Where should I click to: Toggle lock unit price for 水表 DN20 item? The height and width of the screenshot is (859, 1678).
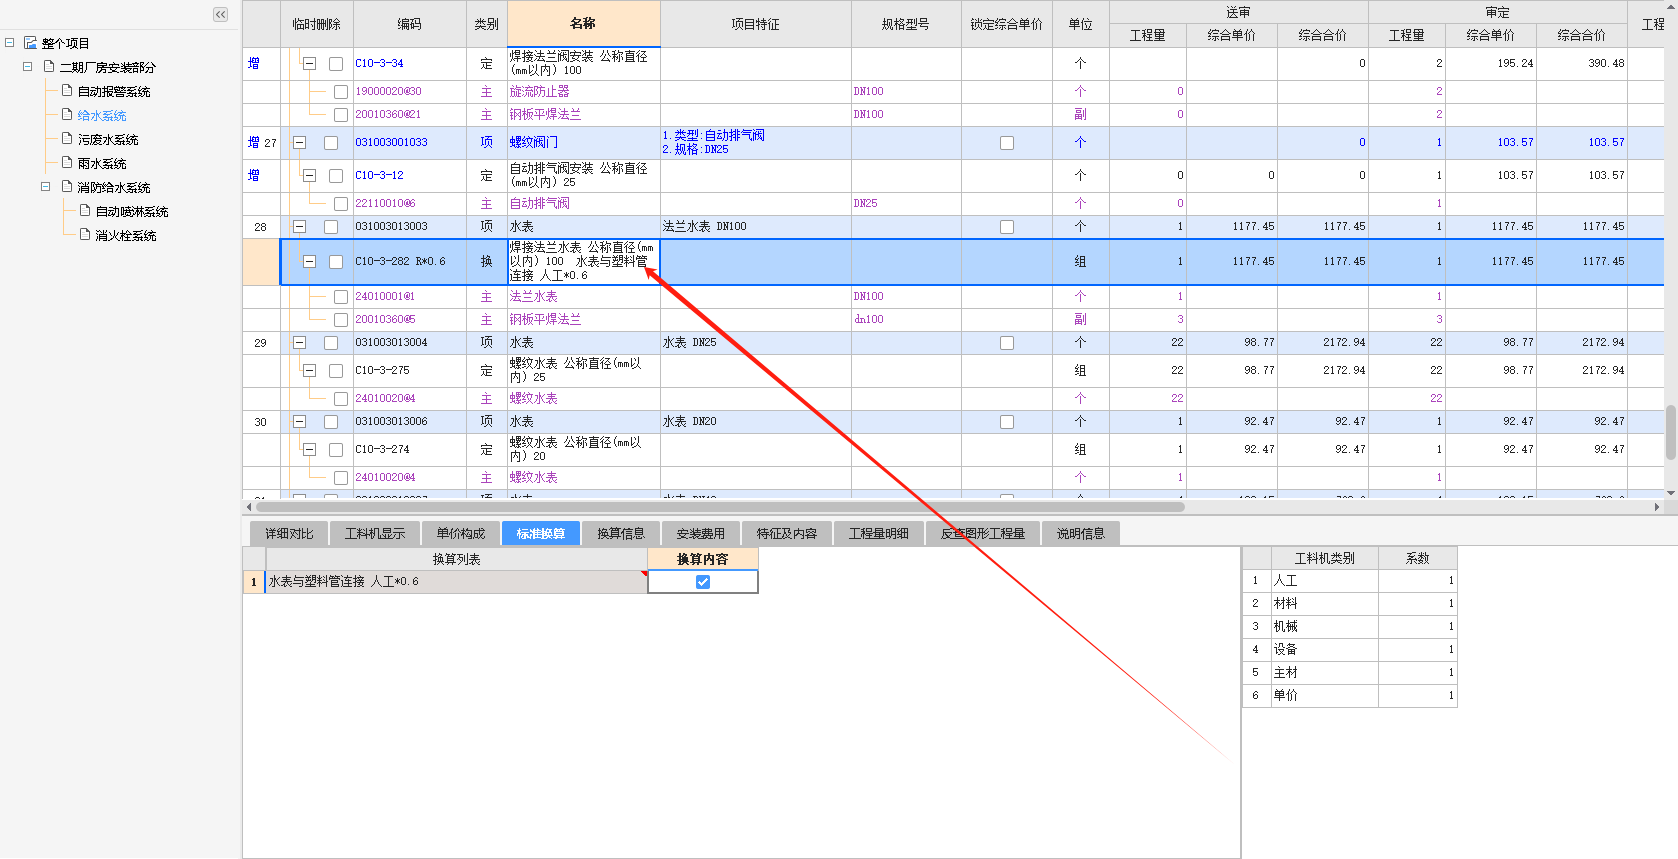pyautogui.click(x=1007, y=422)
